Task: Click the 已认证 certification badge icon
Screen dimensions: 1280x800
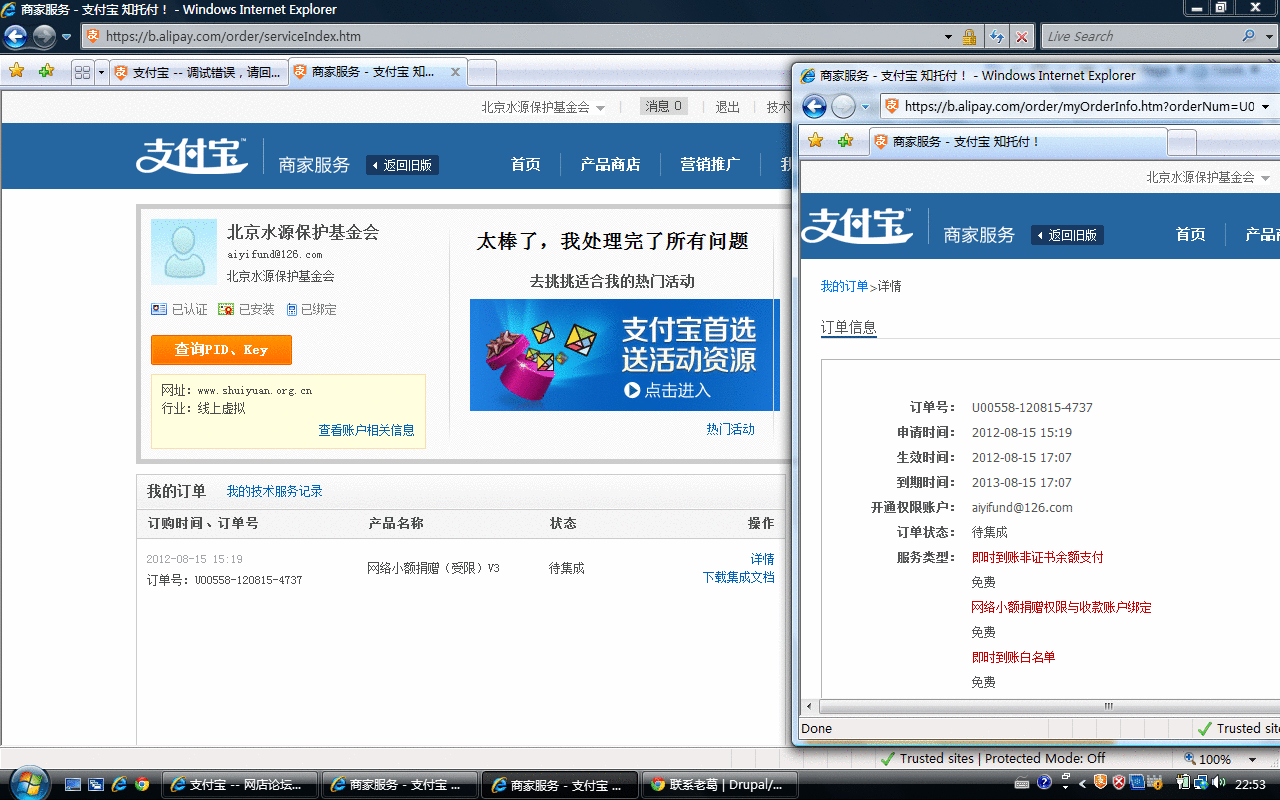Action: 159,309
